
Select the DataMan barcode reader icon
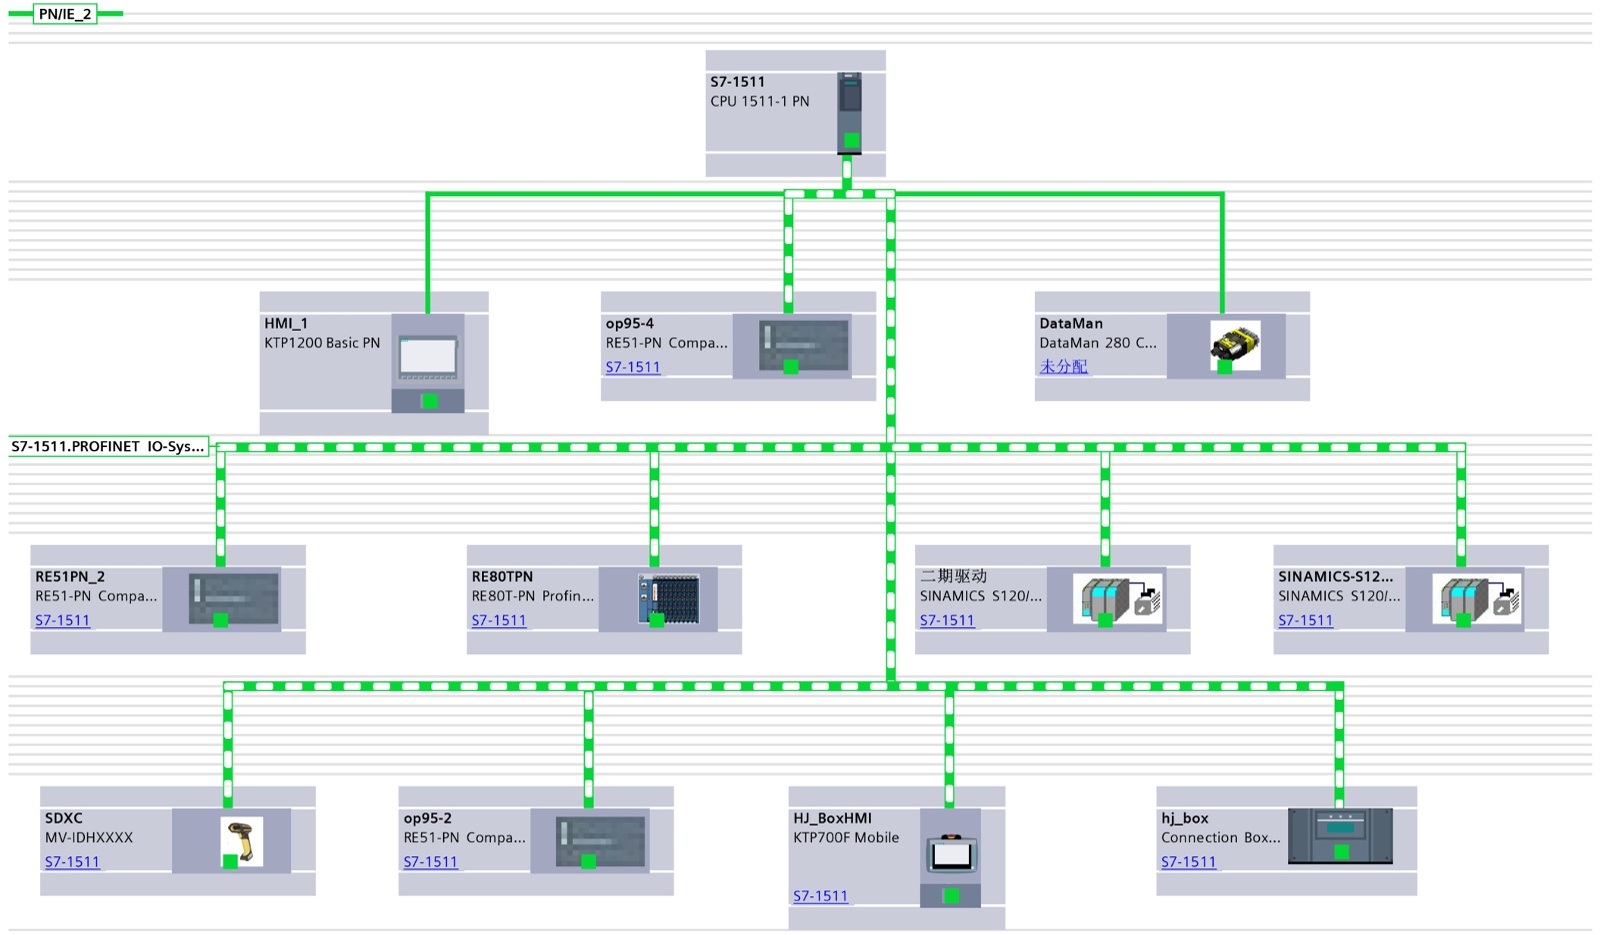pyautogui.click(x=1234, y=346)
